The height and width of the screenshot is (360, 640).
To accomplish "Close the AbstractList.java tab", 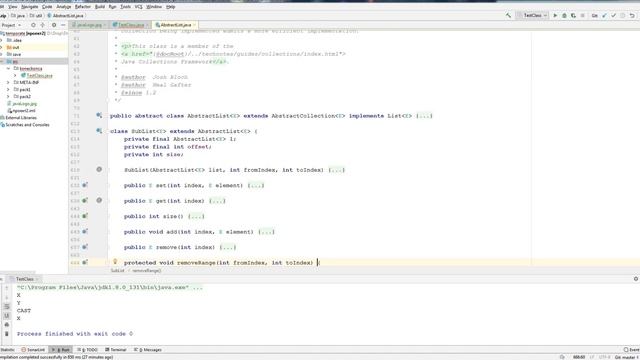I will pyautogui.click(x=194, y=25).
